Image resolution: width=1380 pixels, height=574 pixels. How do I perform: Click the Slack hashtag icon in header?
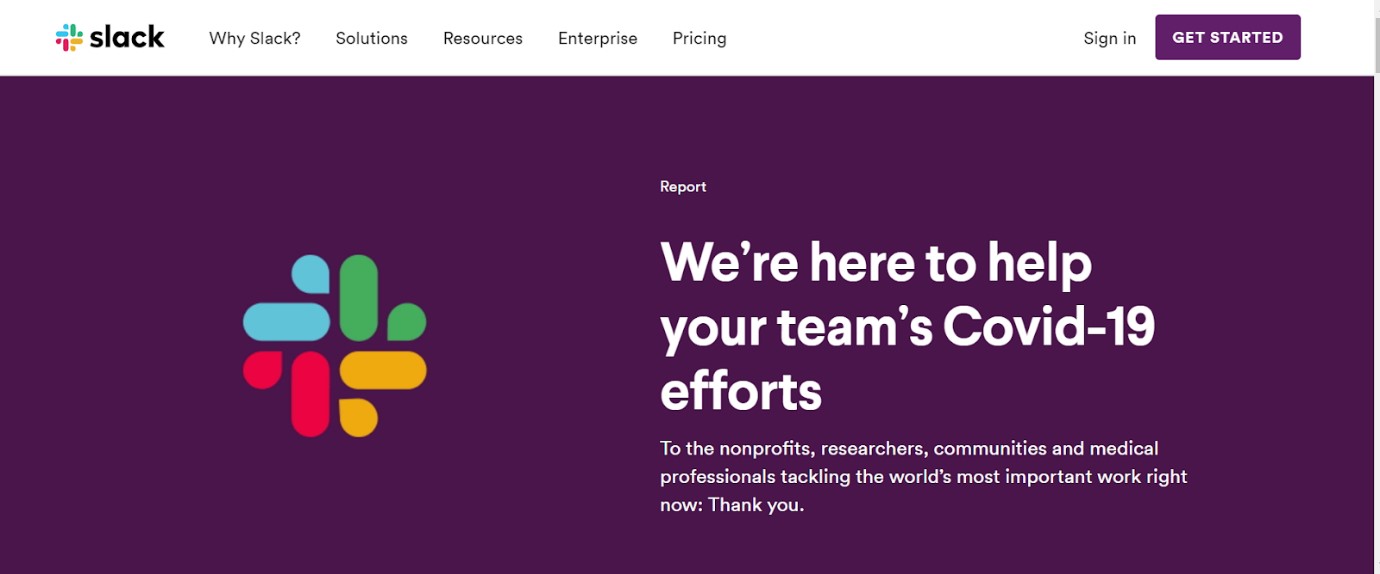point(69,38)
